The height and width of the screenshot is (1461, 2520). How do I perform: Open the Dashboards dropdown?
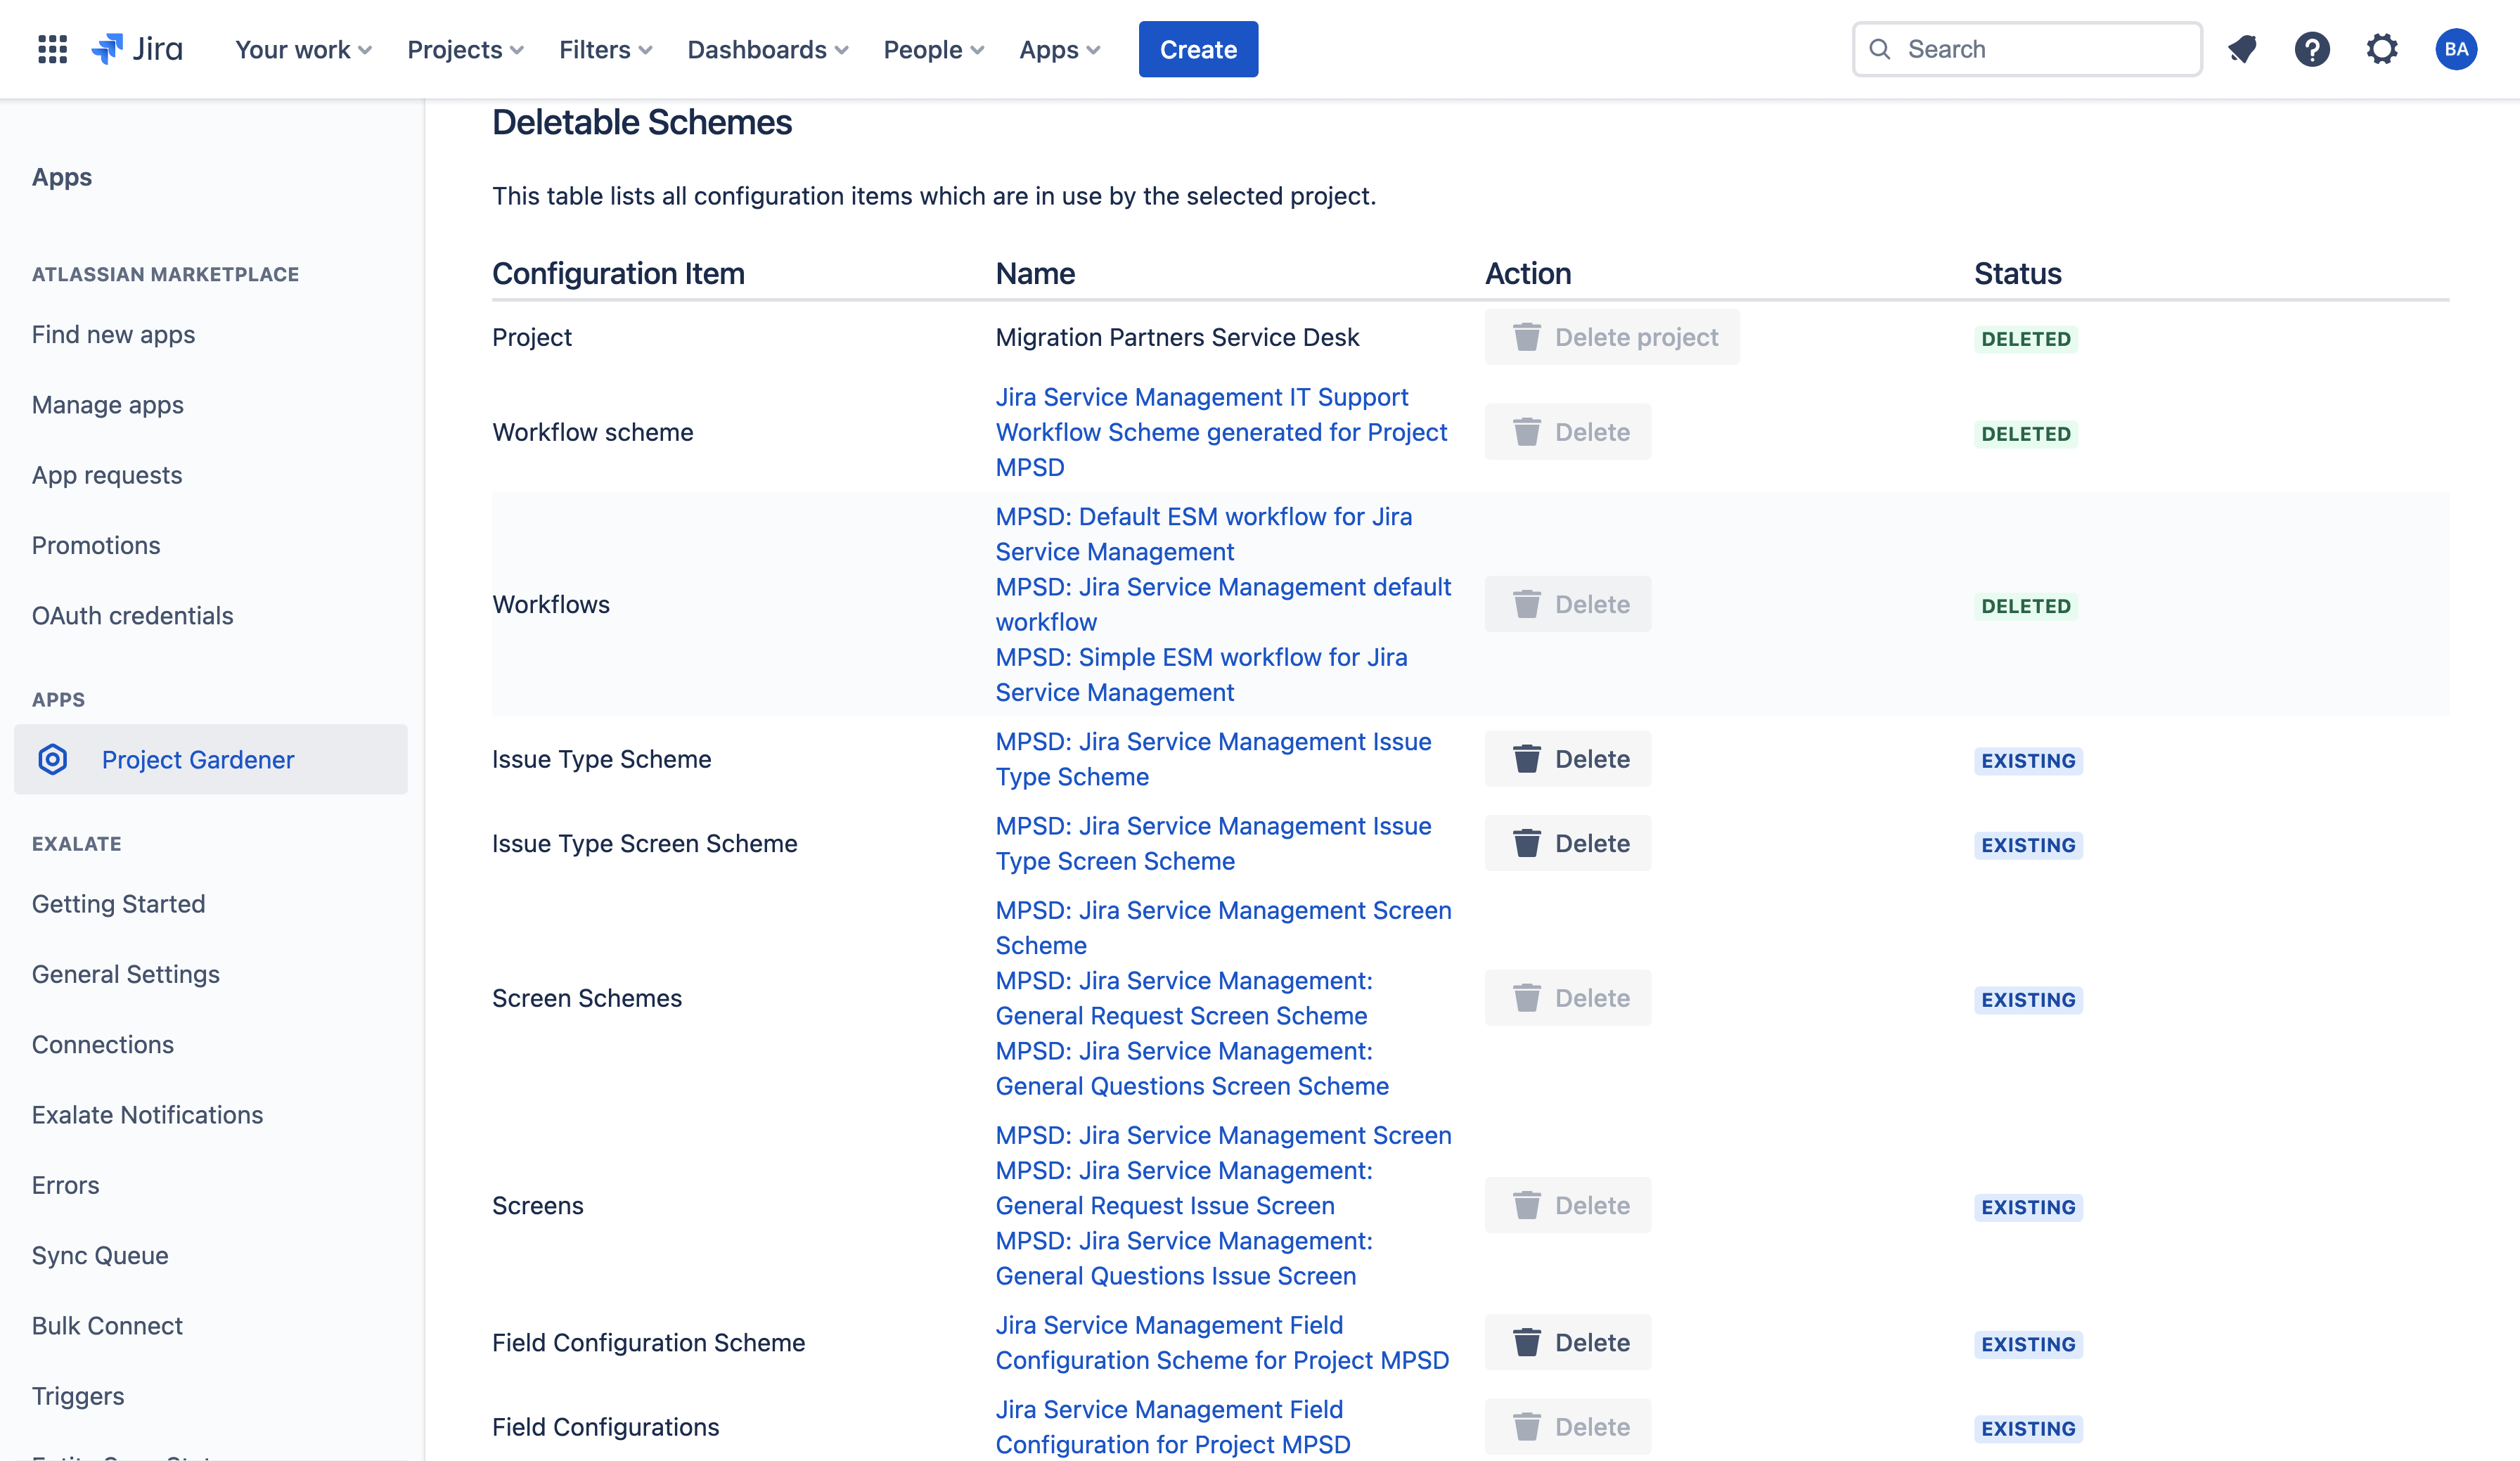[x=767, y=49]
